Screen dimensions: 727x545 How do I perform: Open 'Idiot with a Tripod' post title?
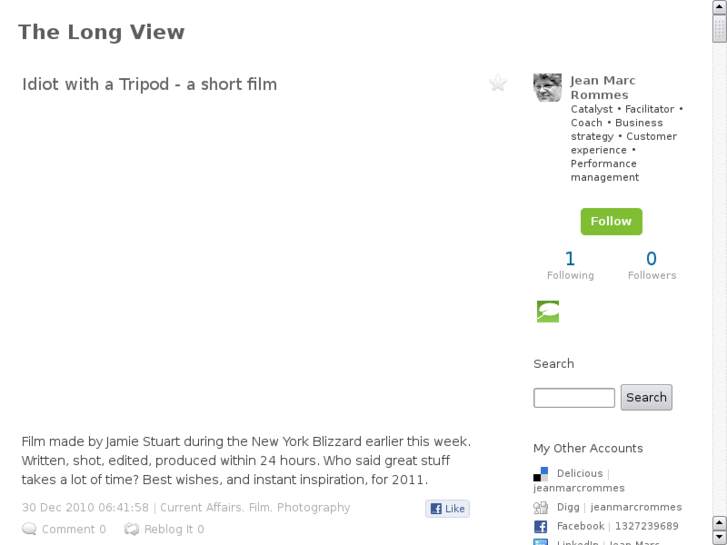click(x=150, y=84)
